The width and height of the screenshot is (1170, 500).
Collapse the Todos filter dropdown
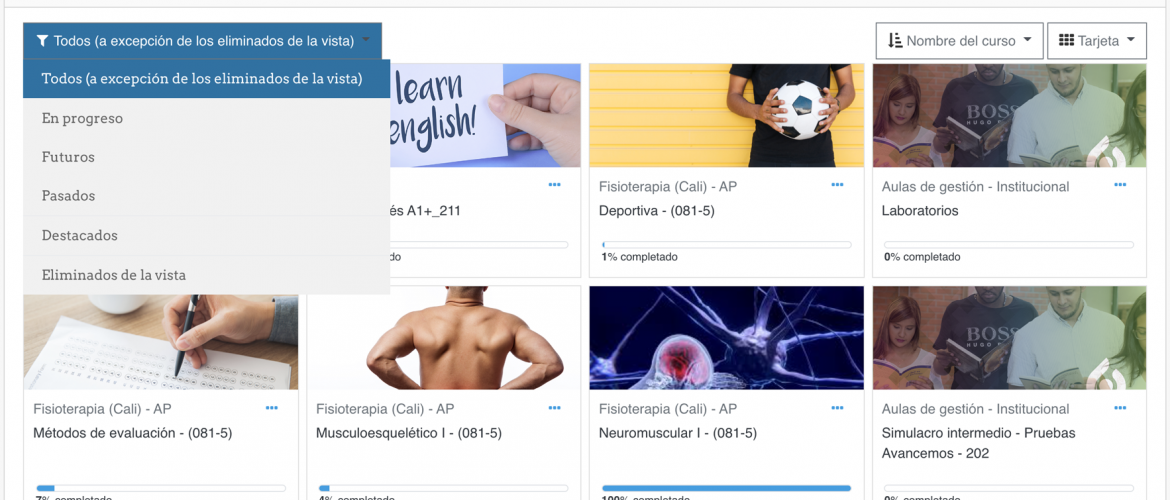click(x=202, y=41)
